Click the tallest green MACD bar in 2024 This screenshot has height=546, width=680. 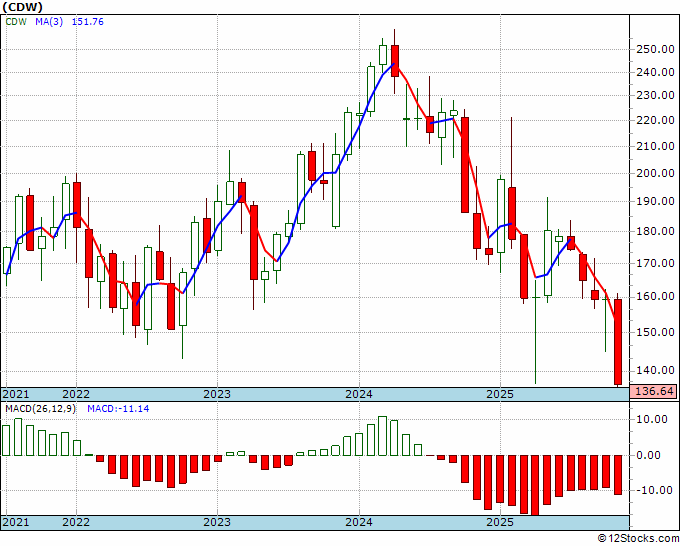[x=382, y=436]
